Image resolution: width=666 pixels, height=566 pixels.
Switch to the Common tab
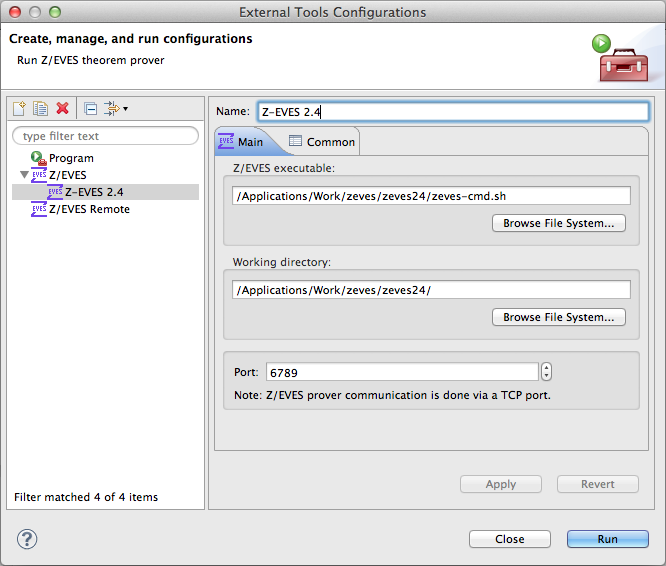(x=322, y=142)
